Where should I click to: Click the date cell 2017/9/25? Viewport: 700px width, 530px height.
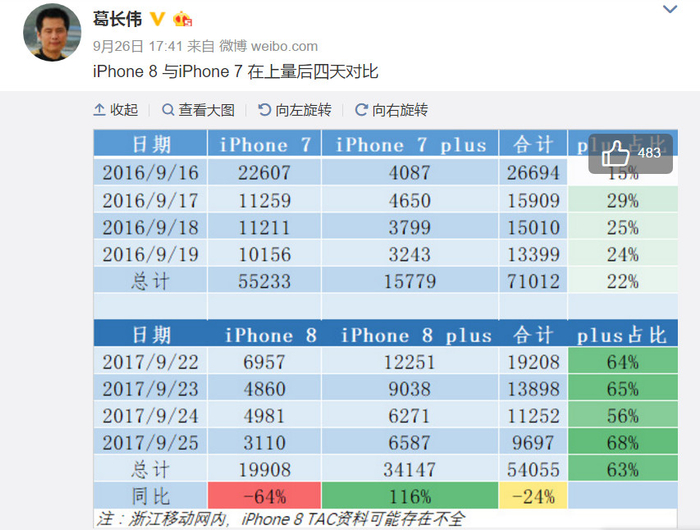click(x=150, y=442)
